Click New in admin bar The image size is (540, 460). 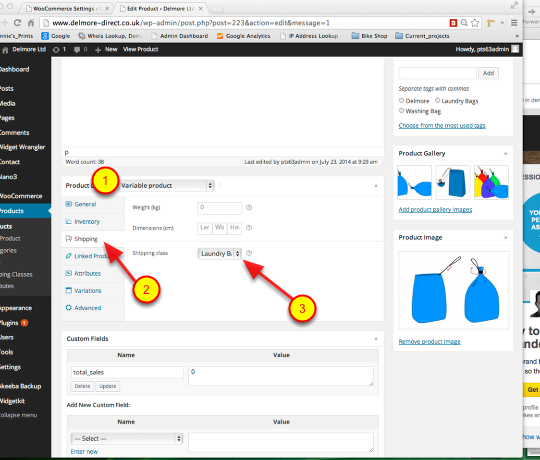pyautogui.click(x=107, y=50)
